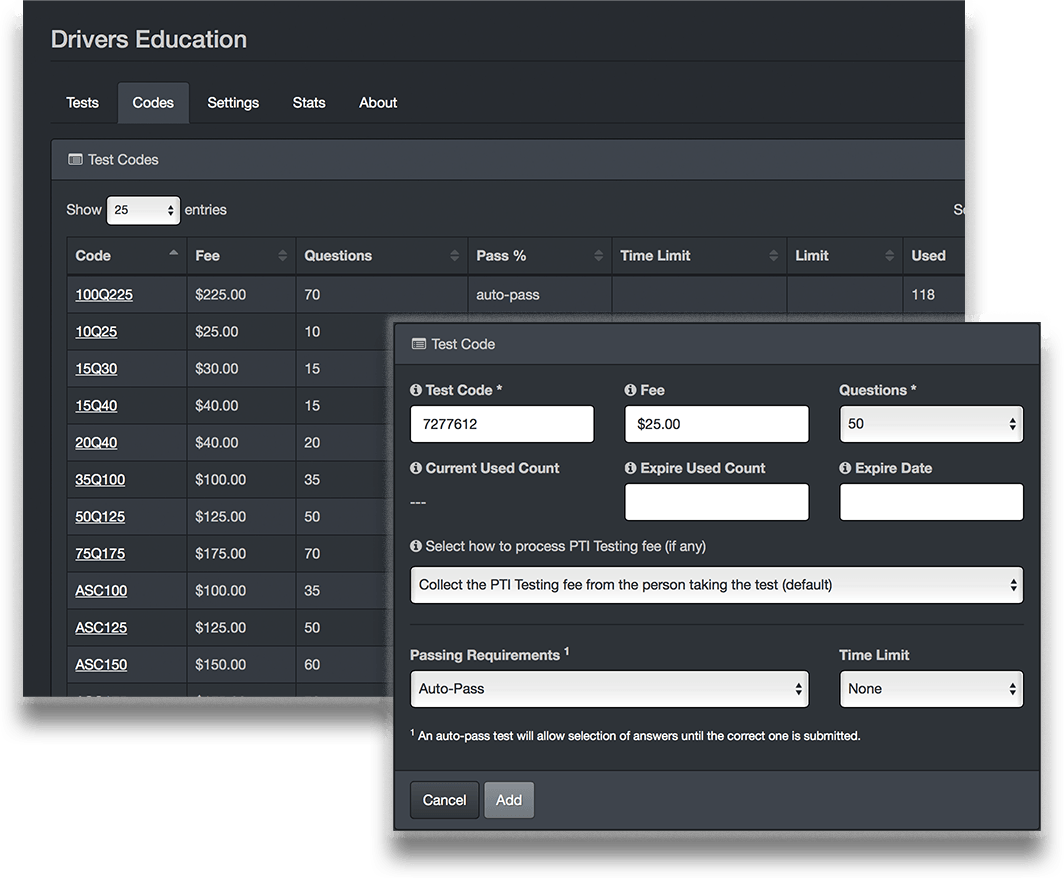Screen dimensions: 1064x878
Task: Click sort arrows in Time Limit column header
Action: 774,256
